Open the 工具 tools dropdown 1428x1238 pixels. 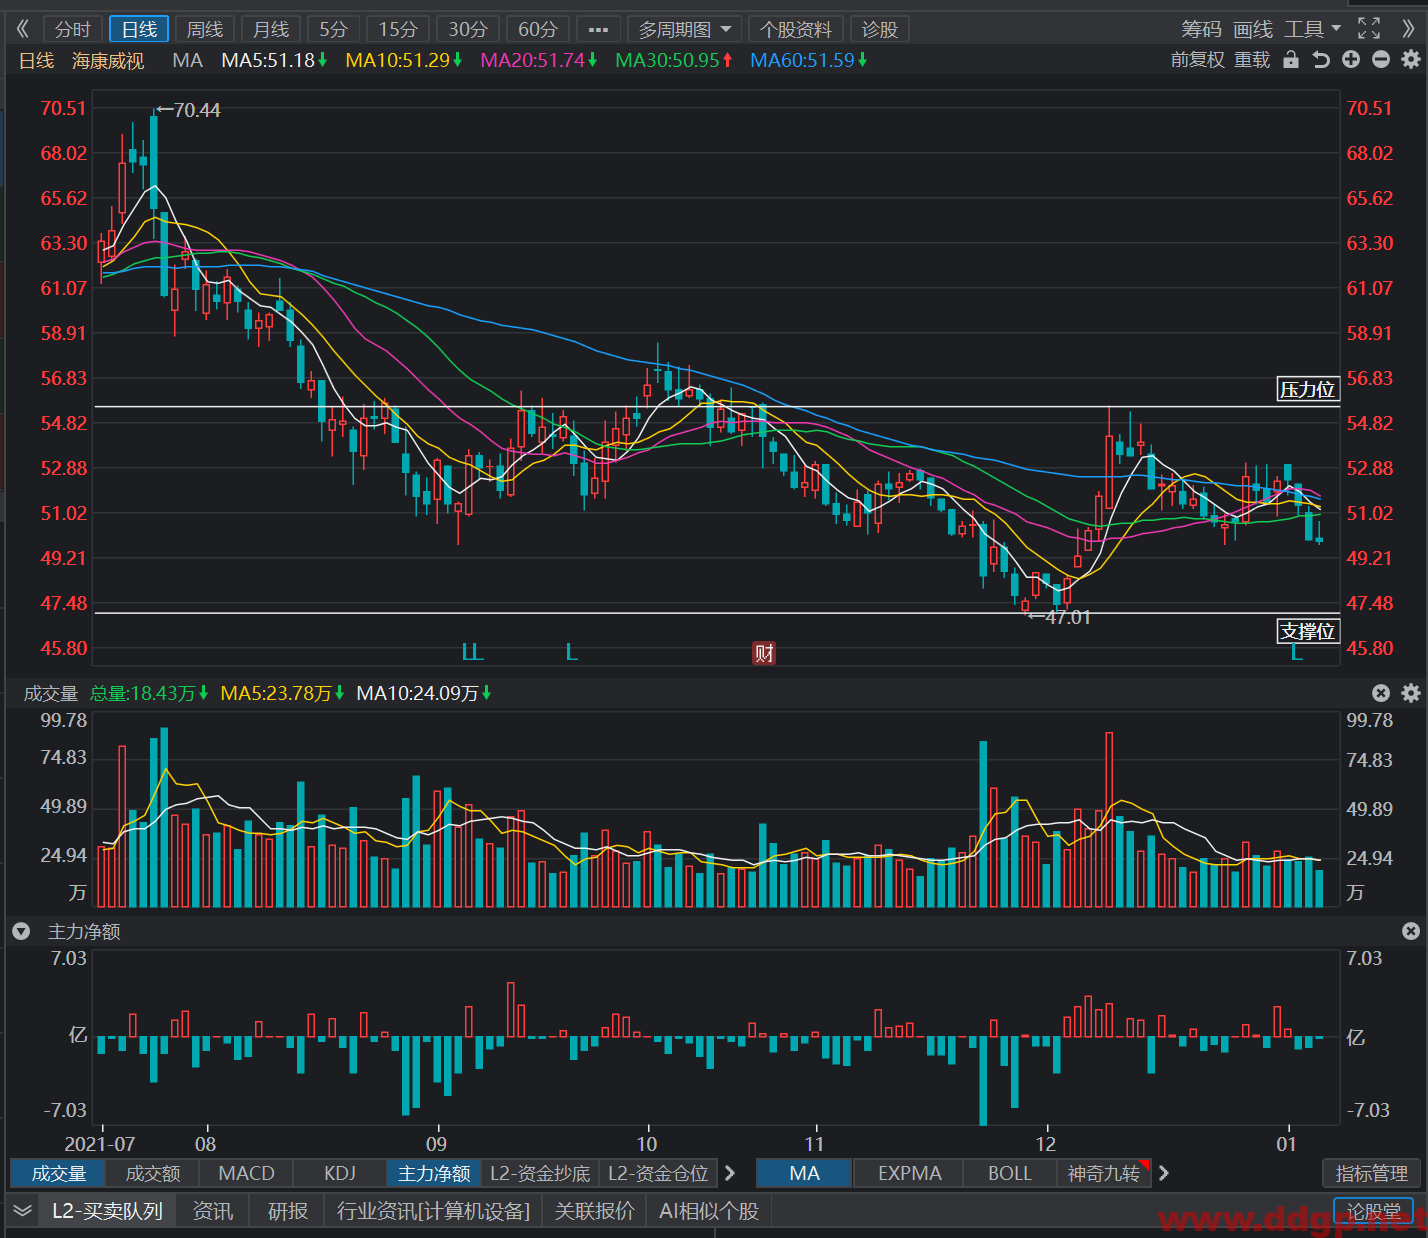point(1313,29)
